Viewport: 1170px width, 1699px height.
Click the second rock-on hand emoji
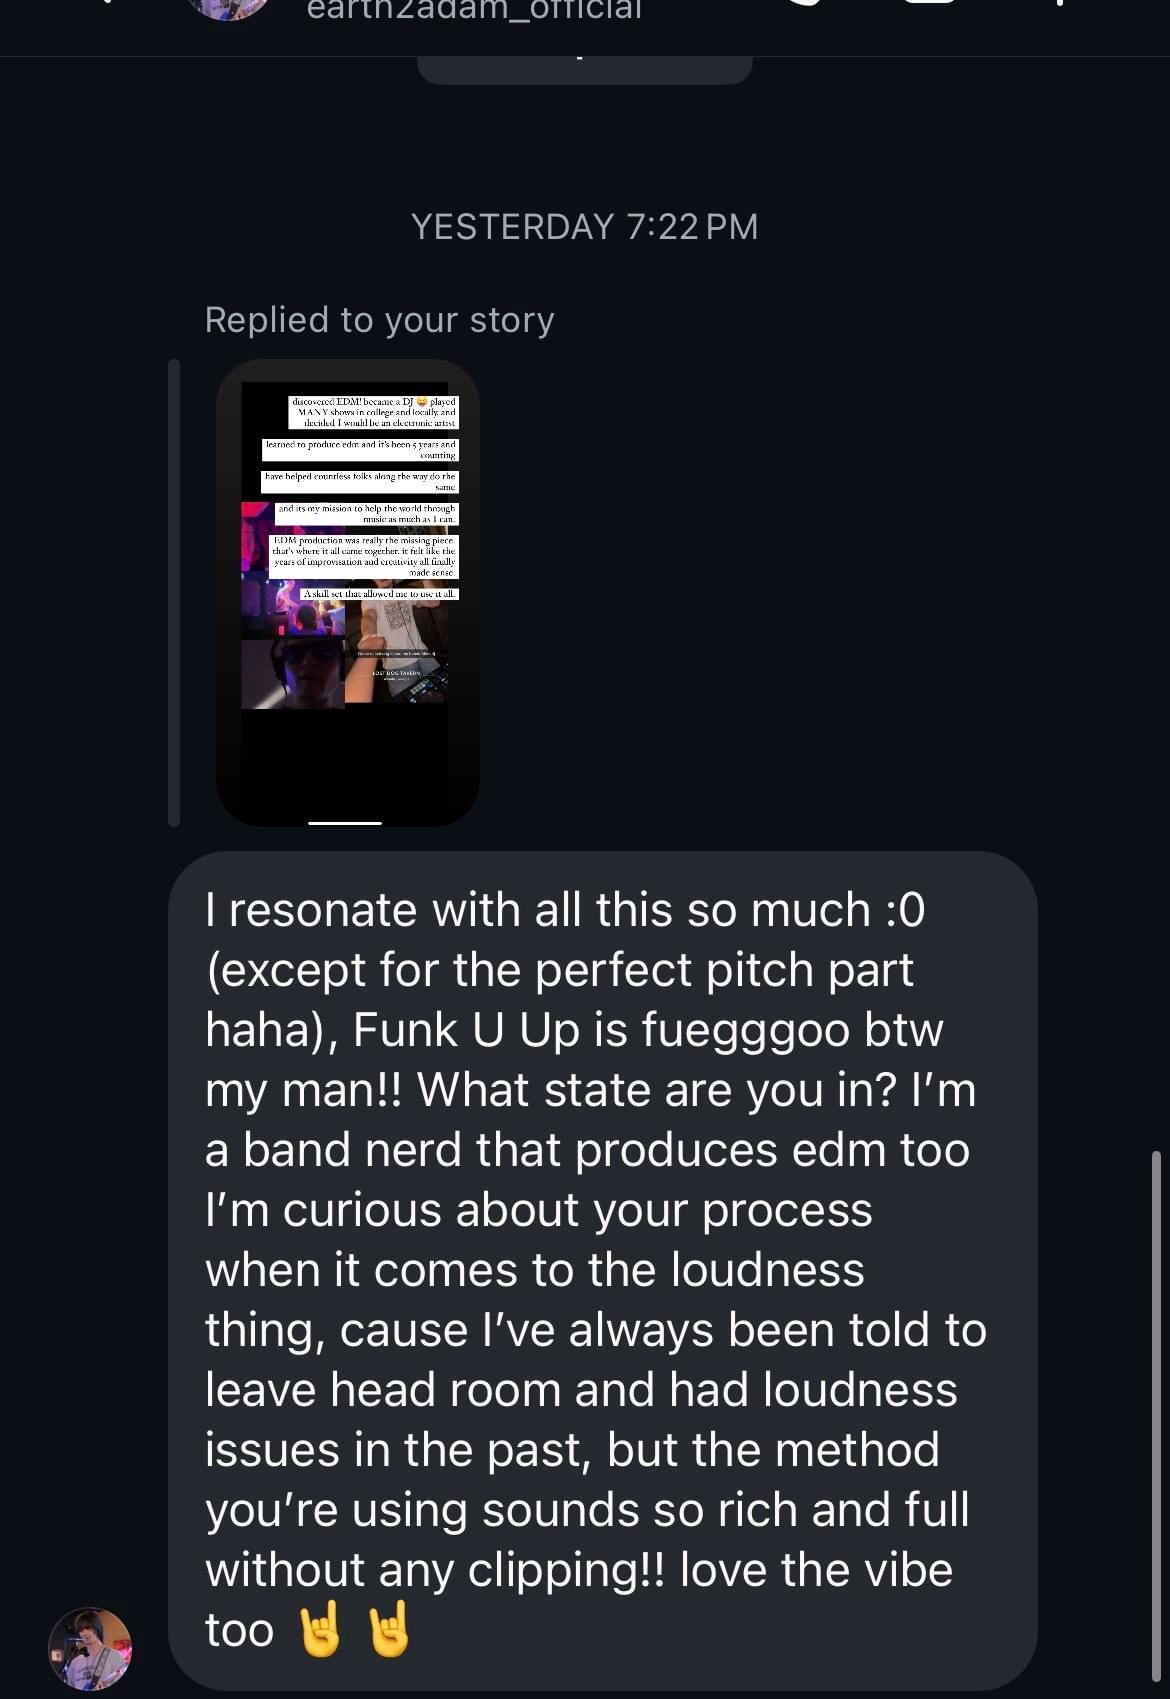click(389, 1629)
